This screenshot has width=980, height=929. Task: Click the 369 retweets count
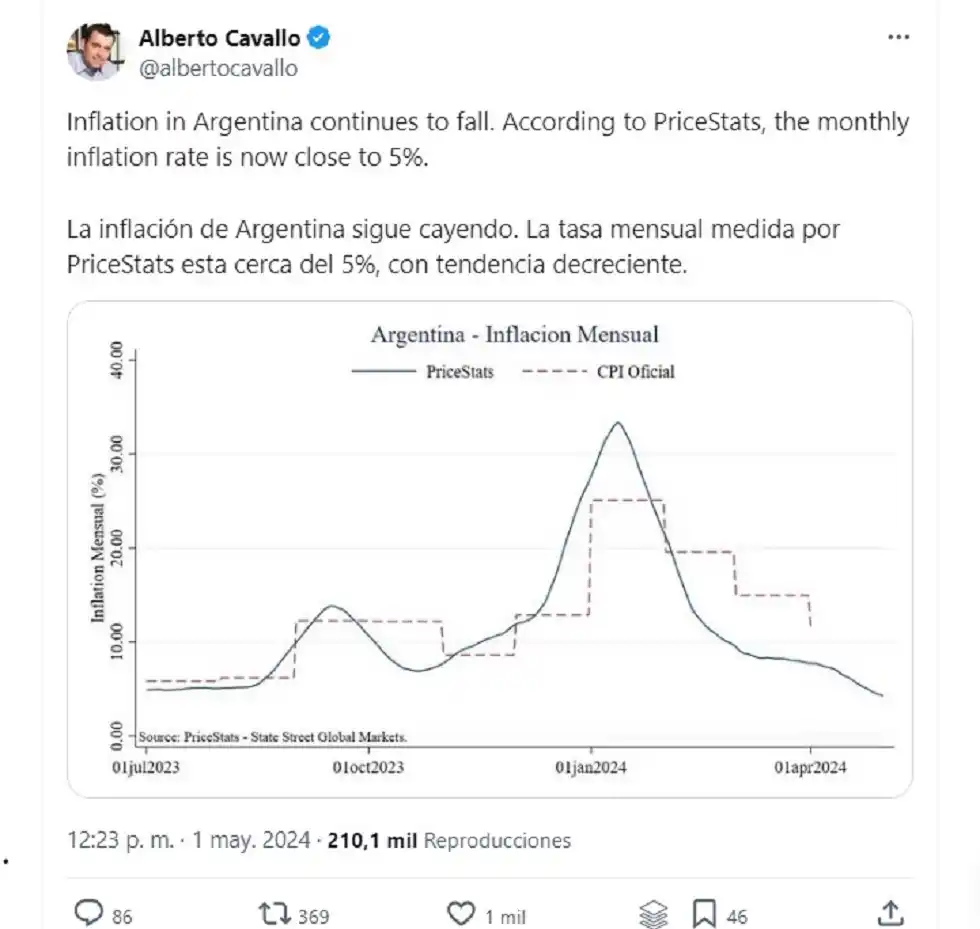click(x=312, y=915)
